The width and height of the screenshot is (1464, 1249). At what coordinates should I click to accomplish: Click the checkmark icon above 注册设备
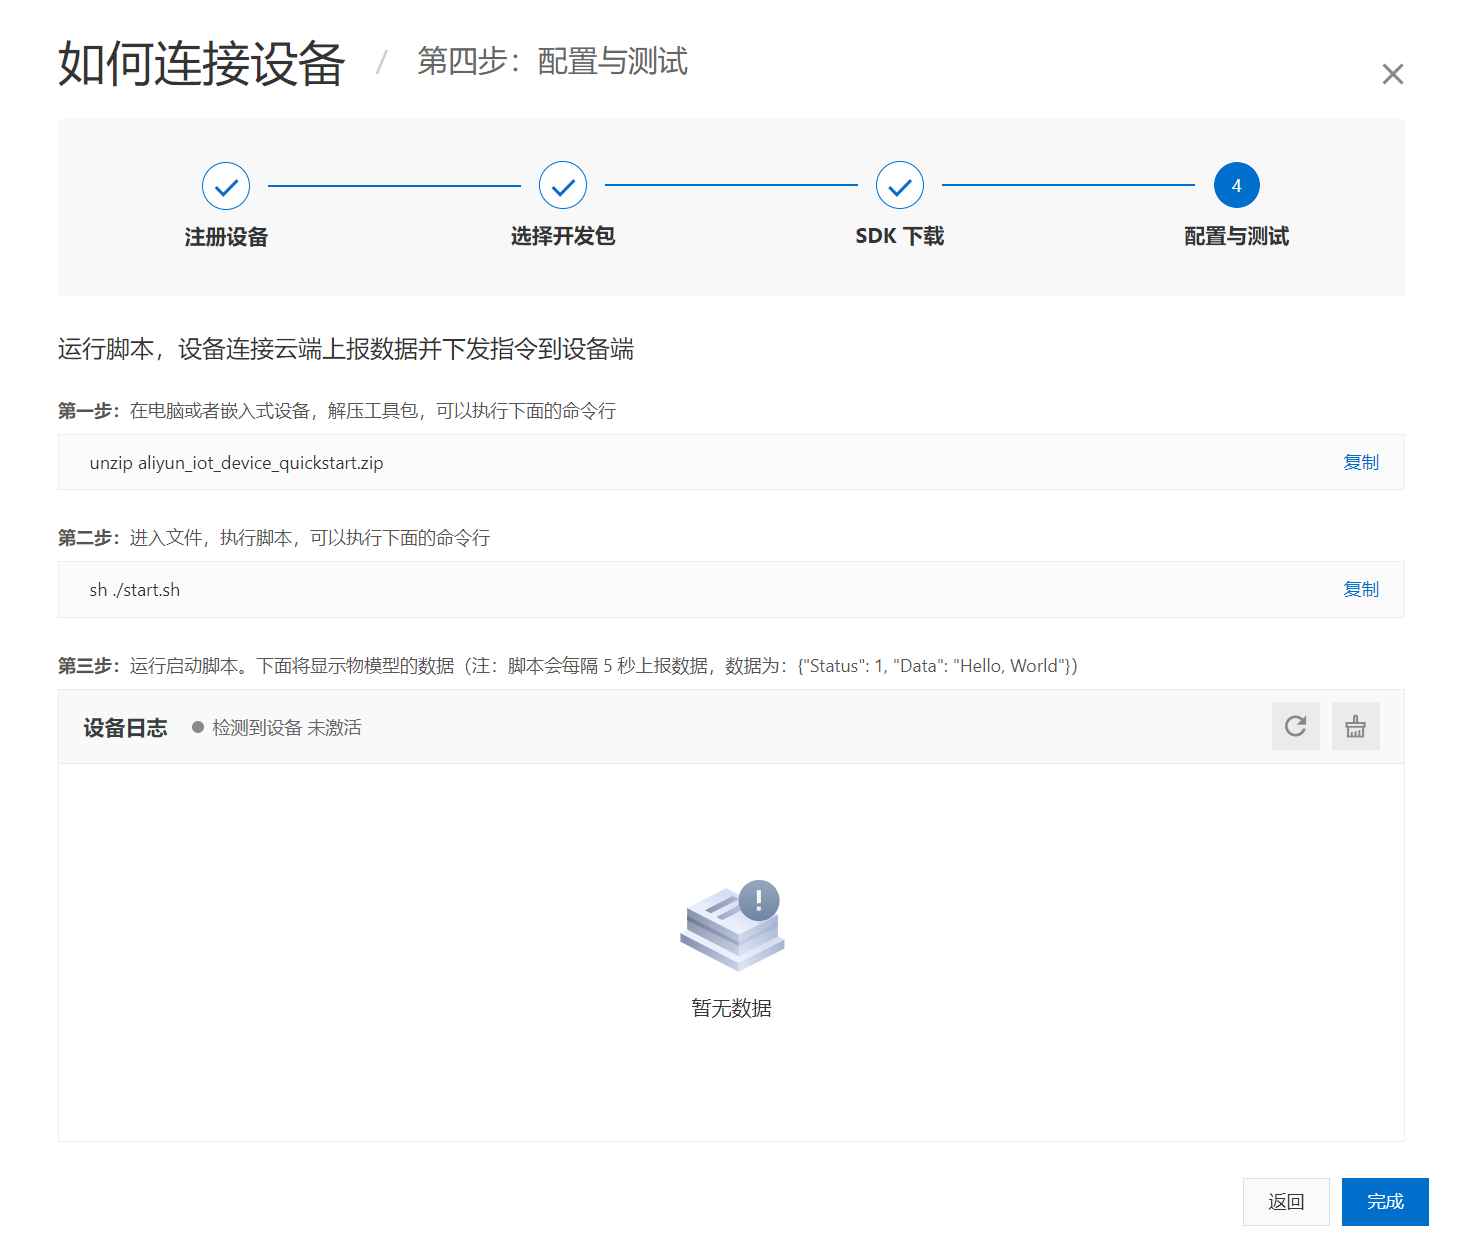click(225, 185)
